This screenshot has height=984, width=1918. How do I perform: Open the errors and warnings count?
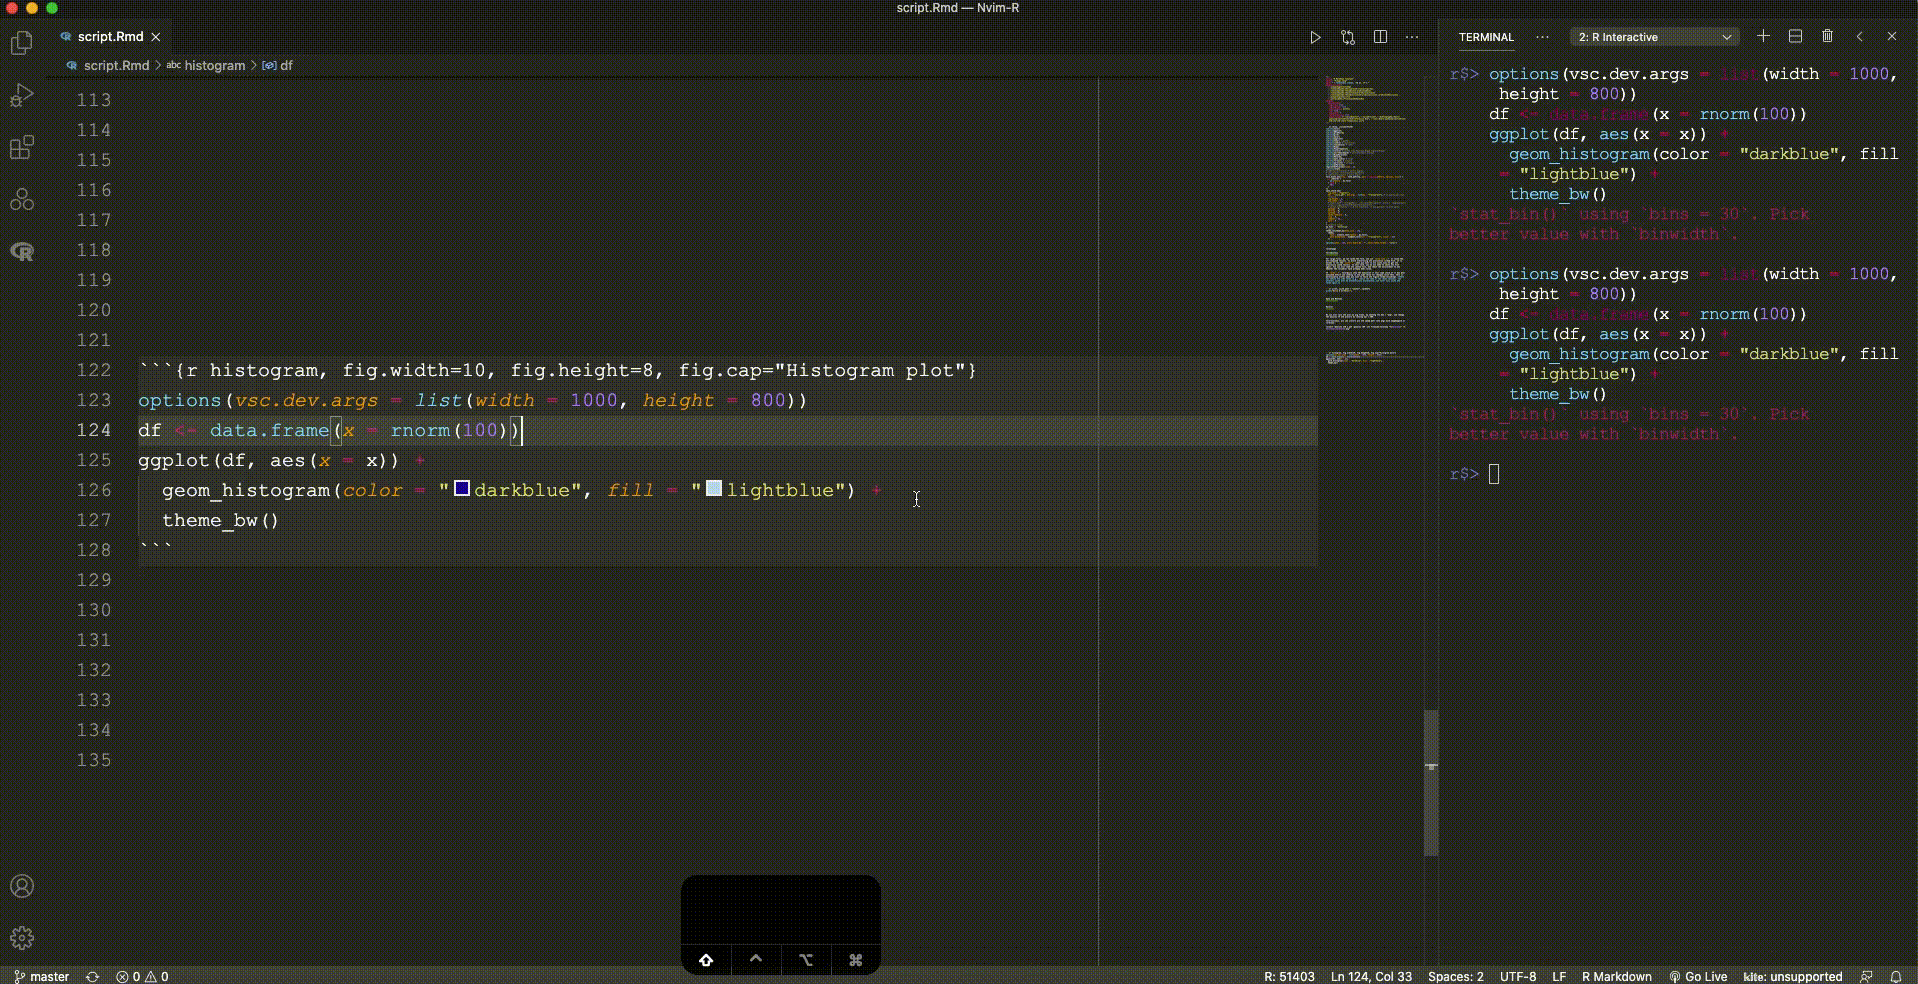(x=142, y=976)
